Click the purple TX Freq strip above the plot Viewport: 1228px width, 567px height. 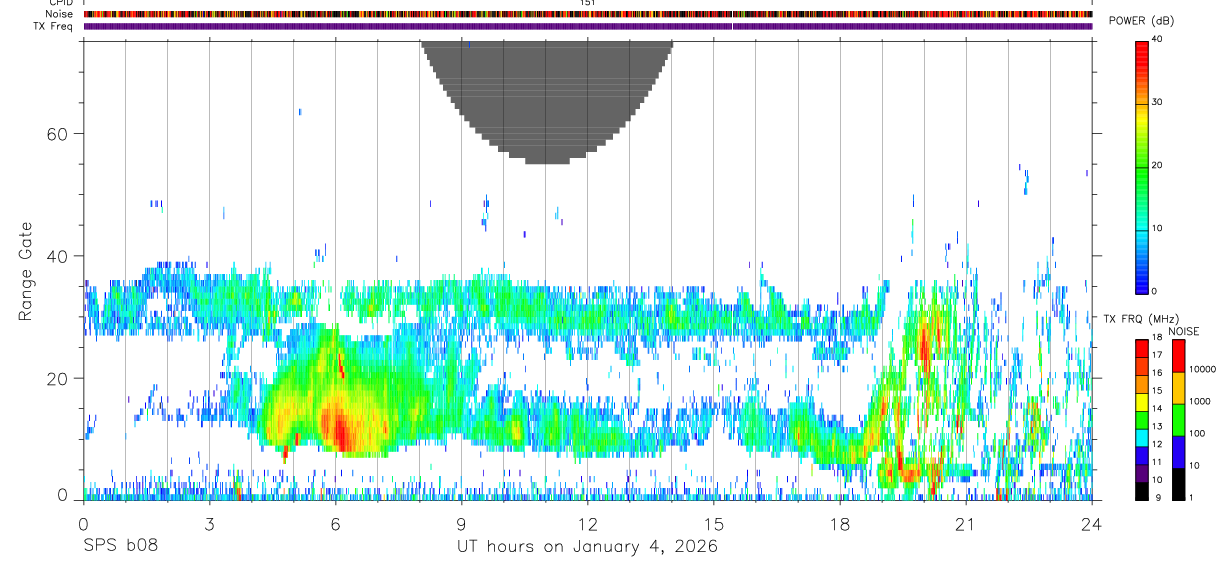tap(588, 26)
